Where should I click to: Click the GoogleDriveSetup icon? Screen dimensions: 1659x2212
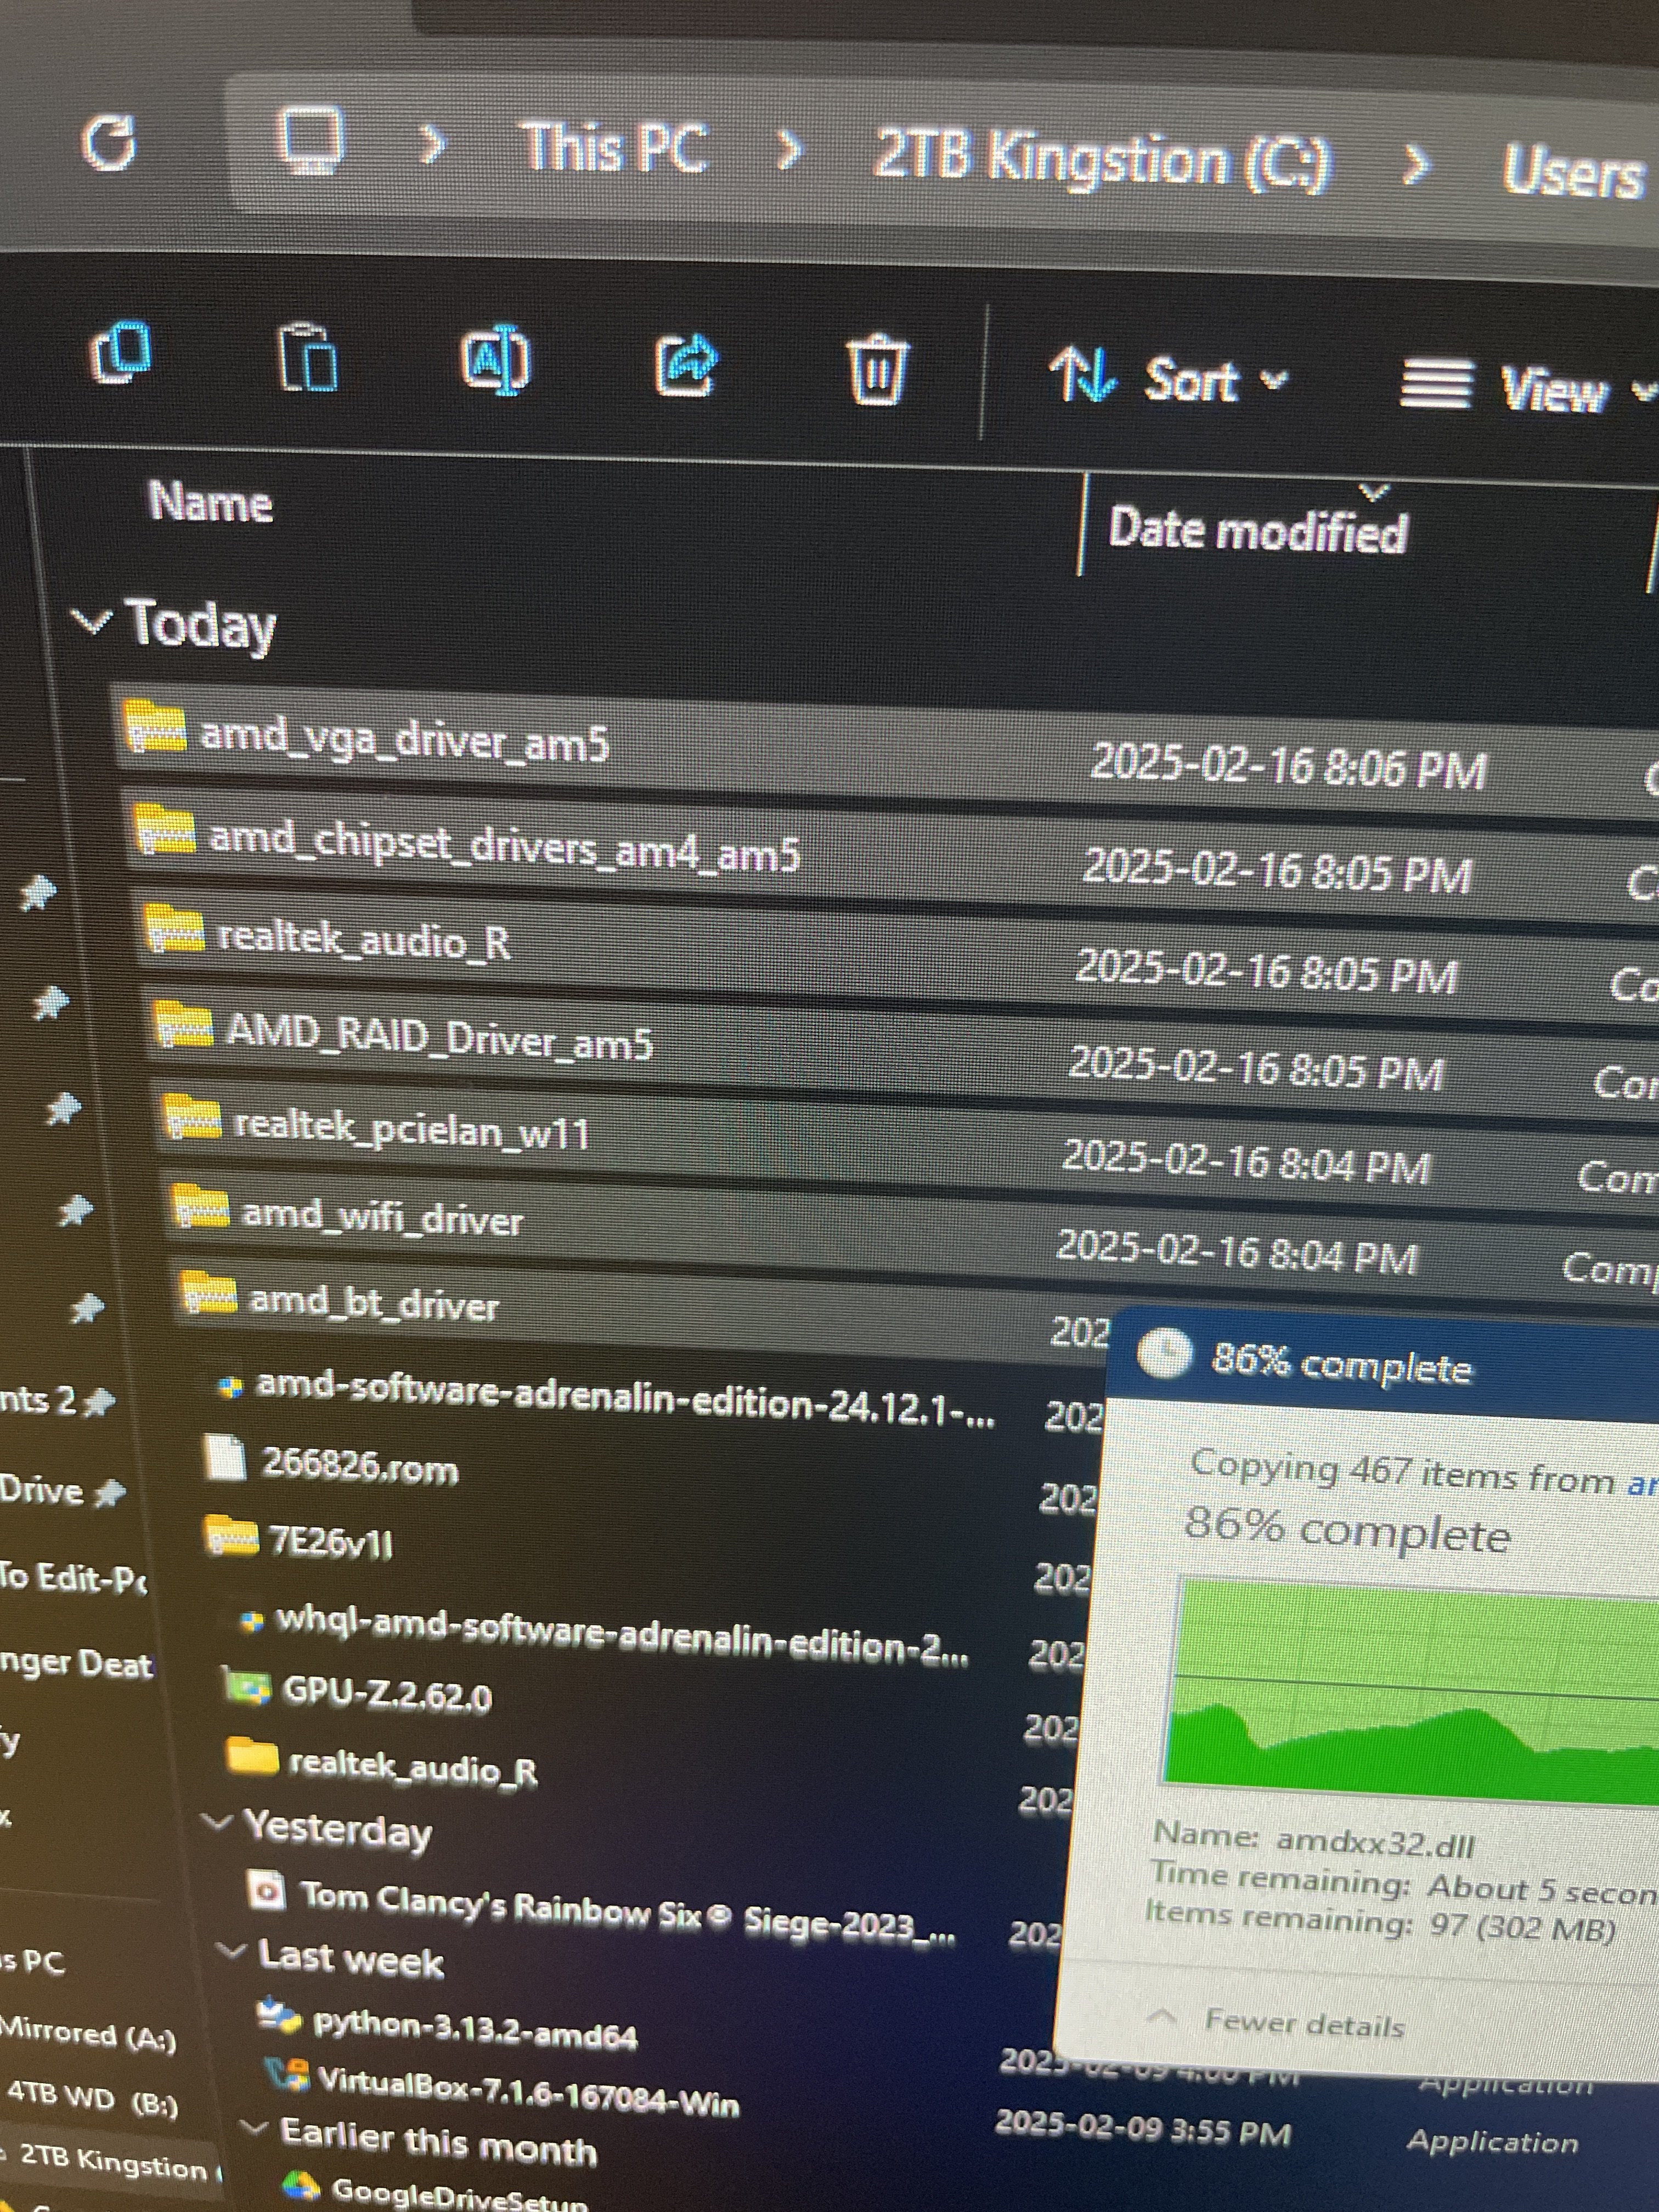pos(301,2185)
